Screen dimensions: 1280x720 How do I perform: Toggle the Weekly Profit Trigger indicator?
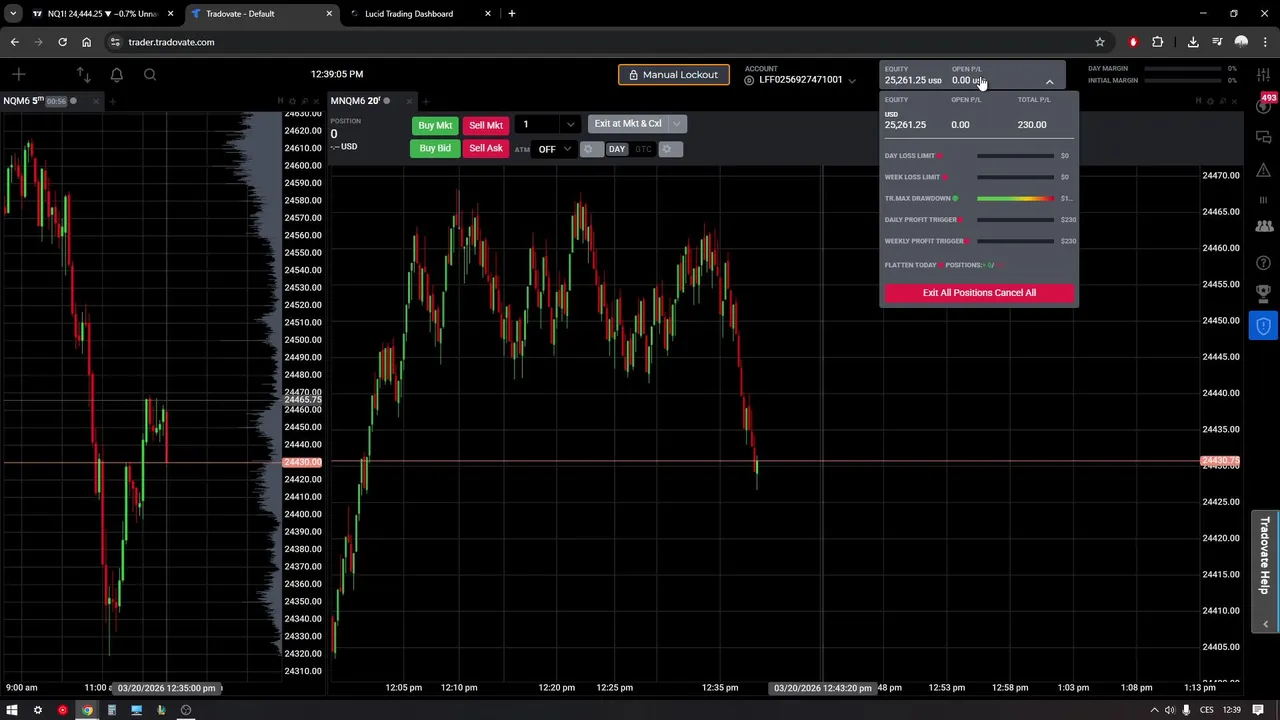point(968,241)
